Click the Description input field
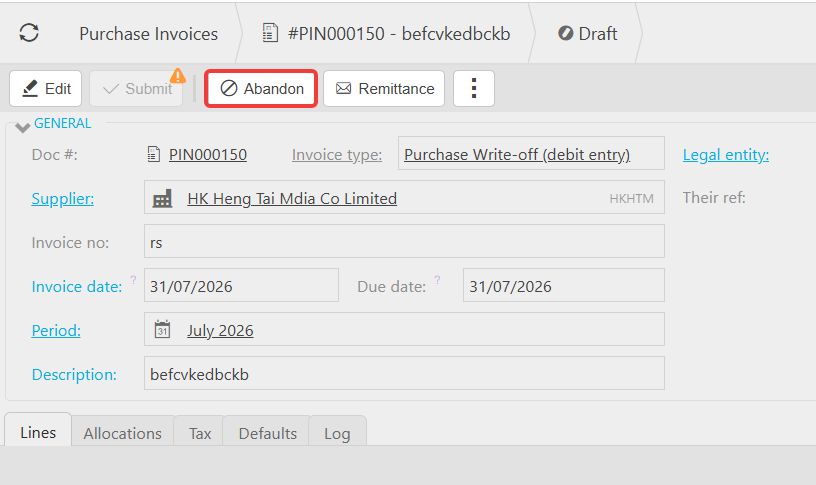 [x=404, y=373]
